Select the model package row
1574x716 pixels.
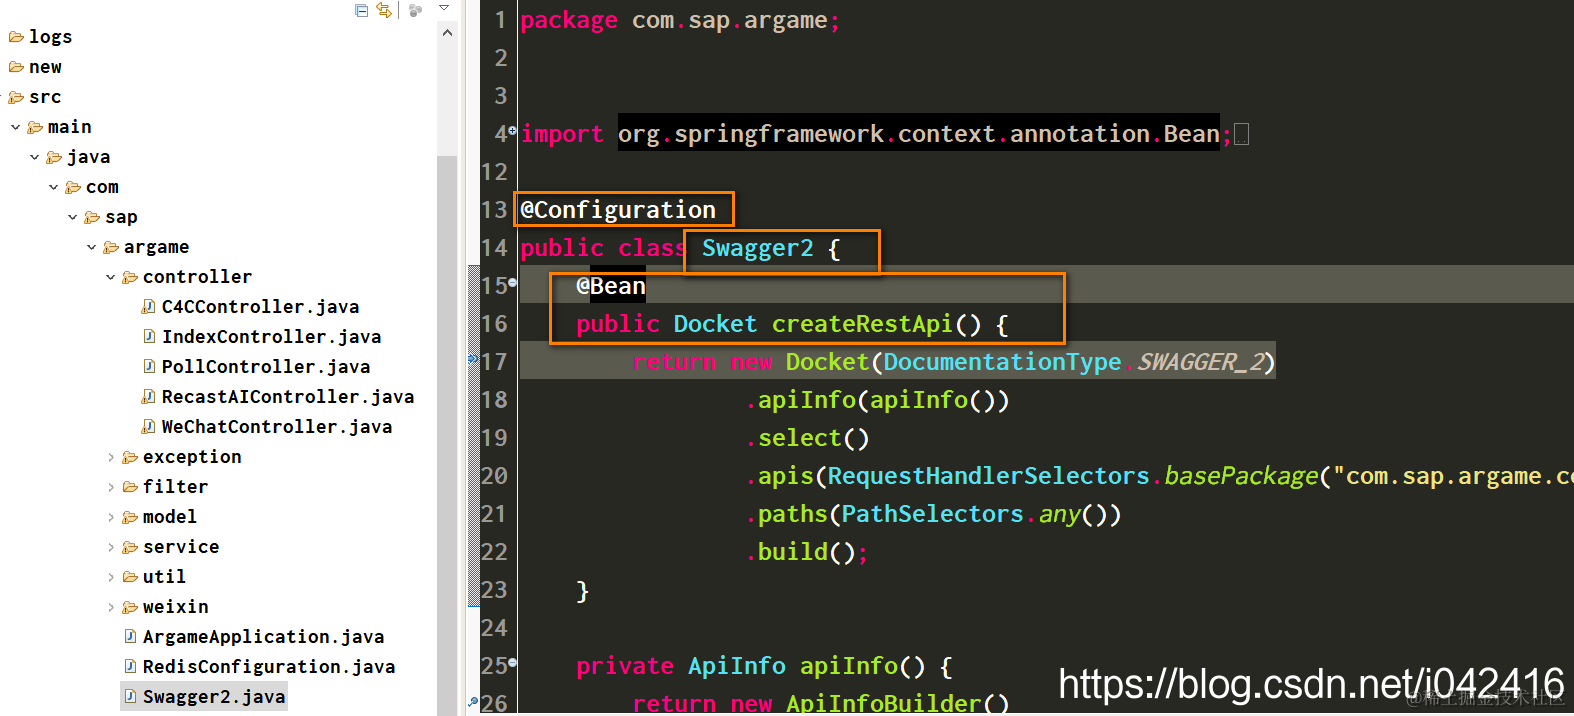point(160,517)
